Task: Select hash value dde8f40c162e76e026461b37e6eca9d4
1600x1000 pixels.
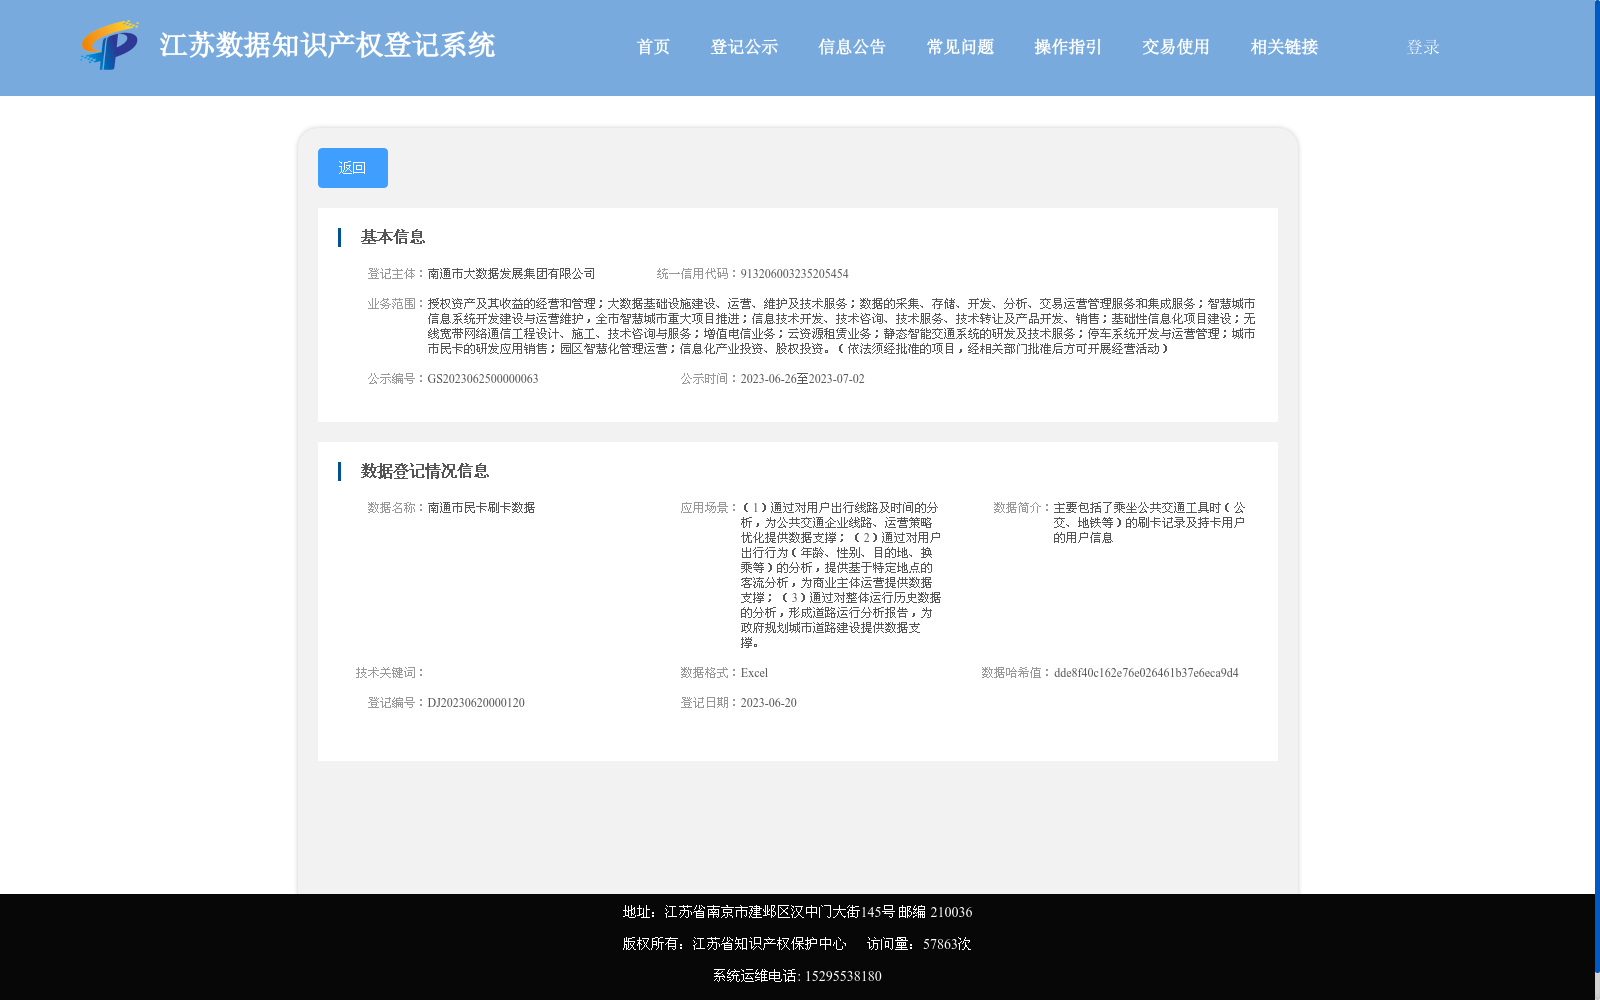Action: (1146, 673)
